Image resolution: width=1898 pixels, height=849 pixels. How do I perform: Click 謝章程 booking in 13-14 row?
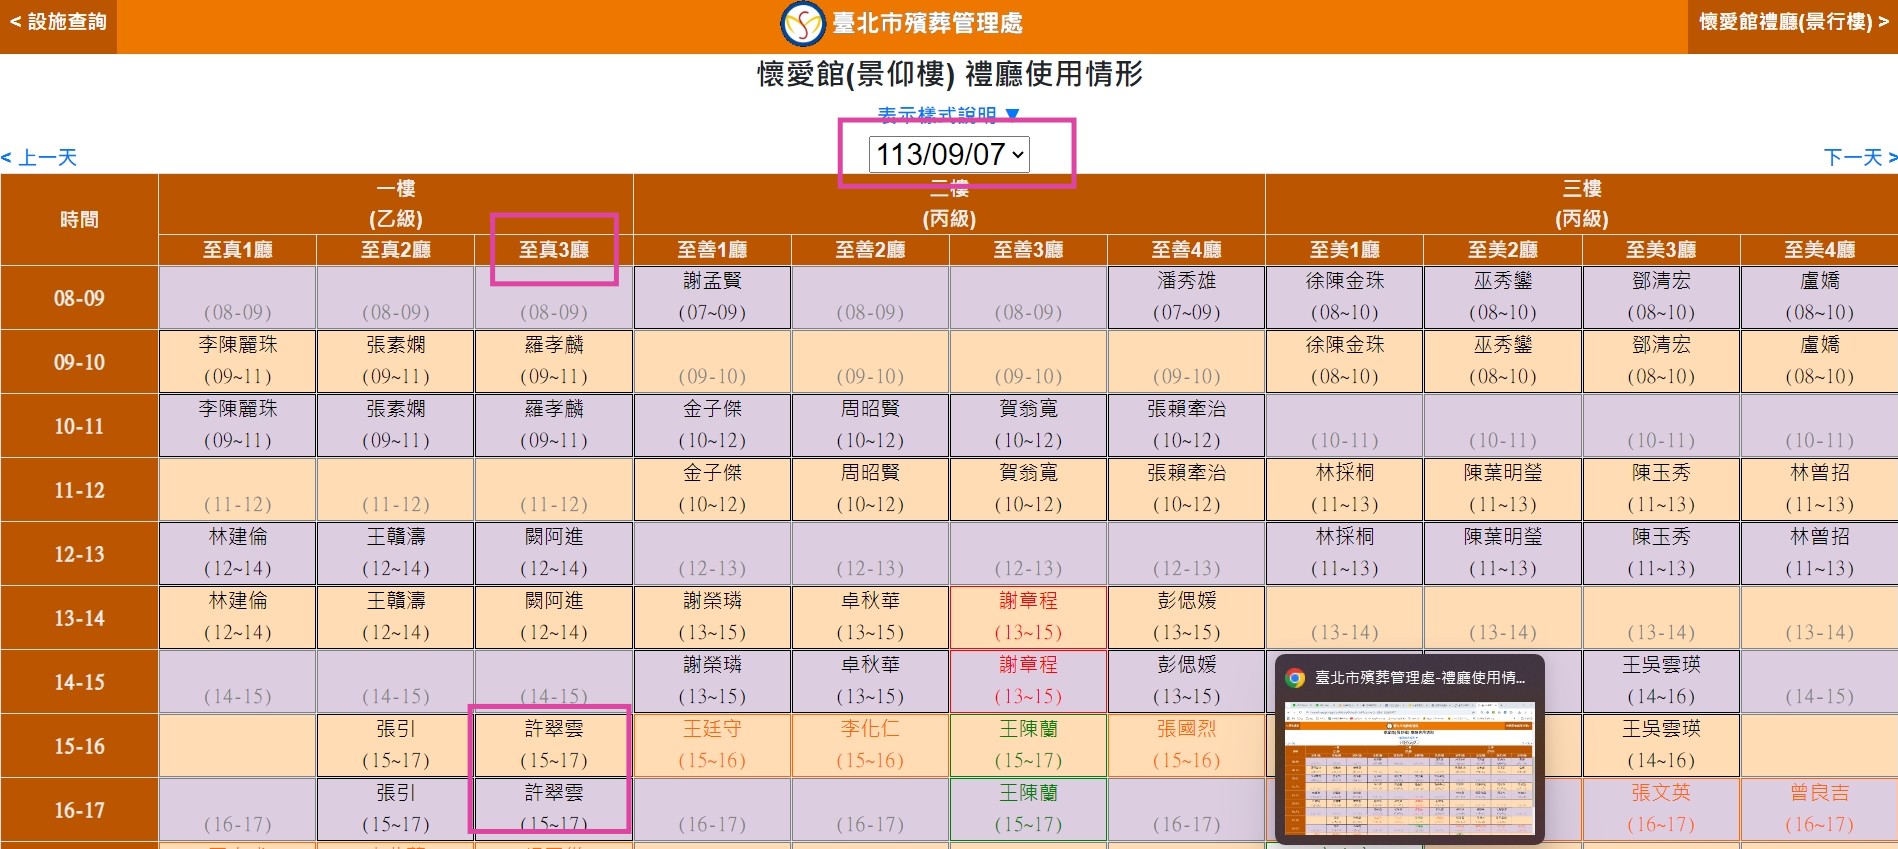[1028, 617]
